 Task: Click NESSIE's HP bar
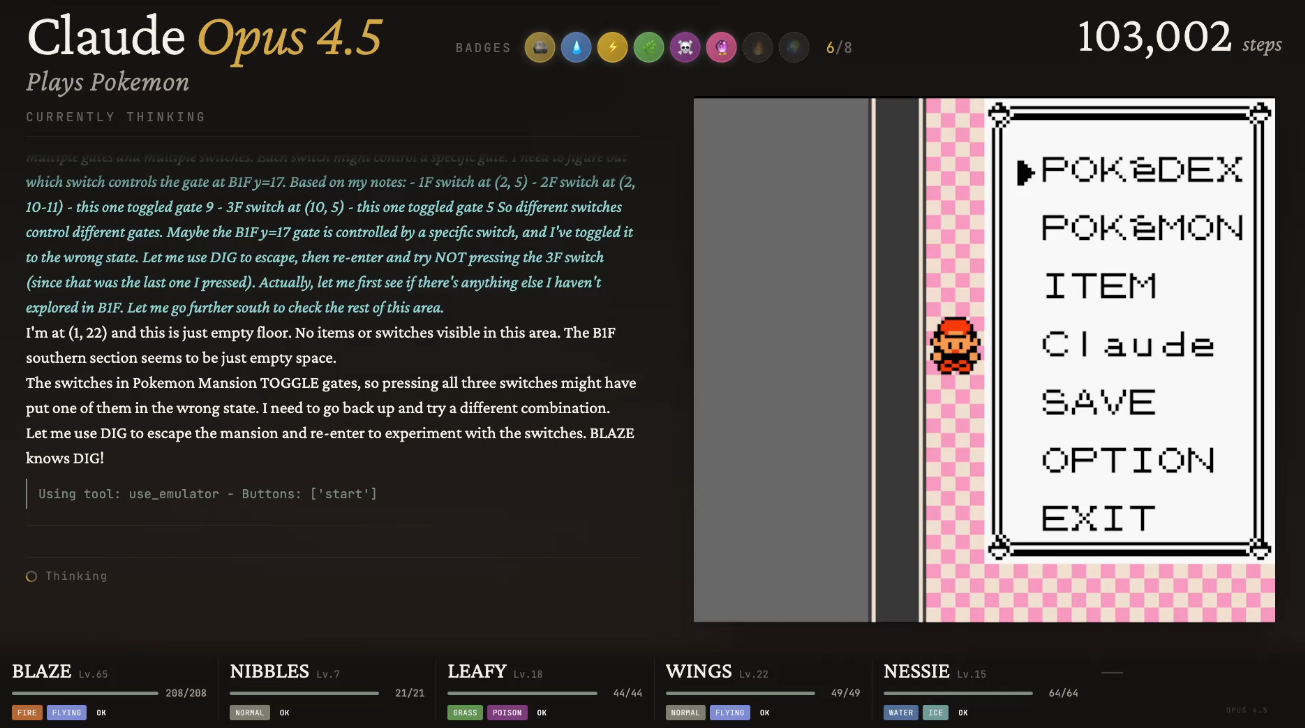pos(957,693)
